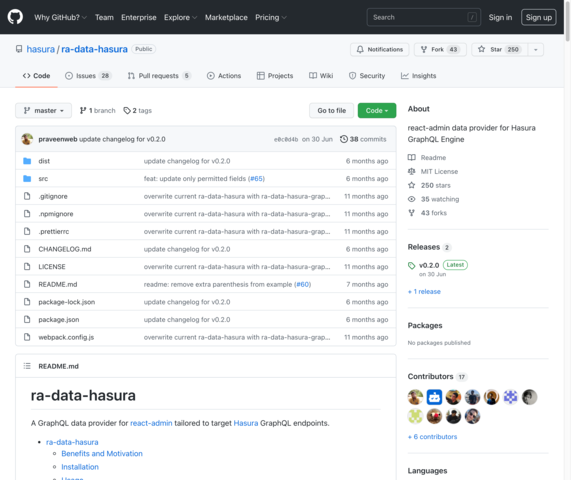This screenshot has height=480, width=571.
Task: Switch to the Wiki tab
Action: 321,76
